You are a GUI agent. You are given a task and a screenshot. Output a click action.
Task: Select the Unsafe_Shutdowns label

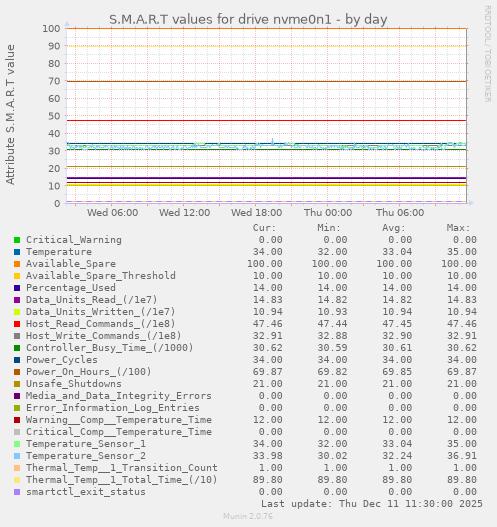pos(74,384)
